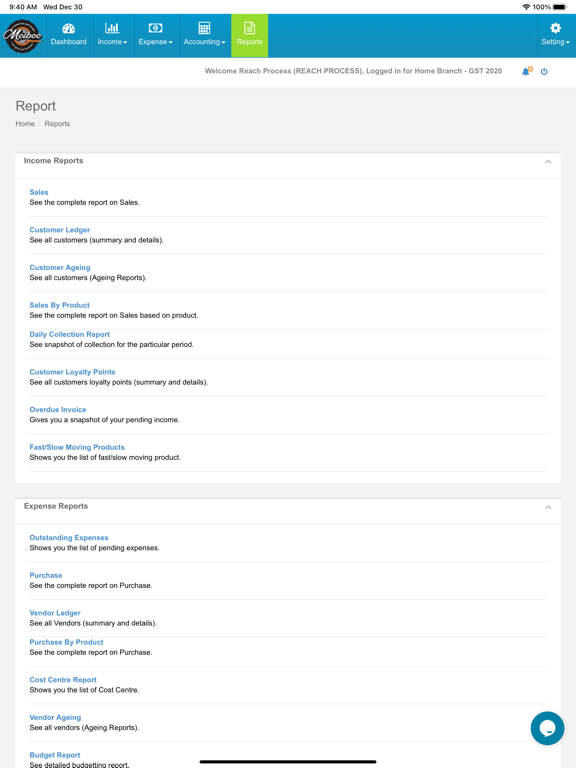Image resolution: width=576 pixels, height=768 pixels.
Task: View the Overdue Invoice report
Action: pos(58,409)
